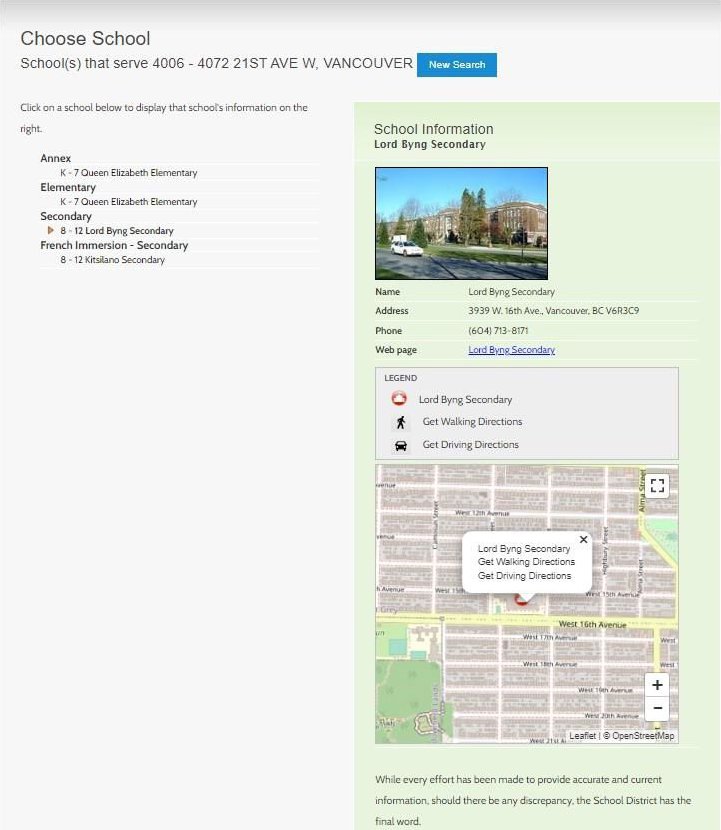This screenshot has height=830, width=721.
Task: Click Get Walking Directions in map popup
Action: coord(526,562)
